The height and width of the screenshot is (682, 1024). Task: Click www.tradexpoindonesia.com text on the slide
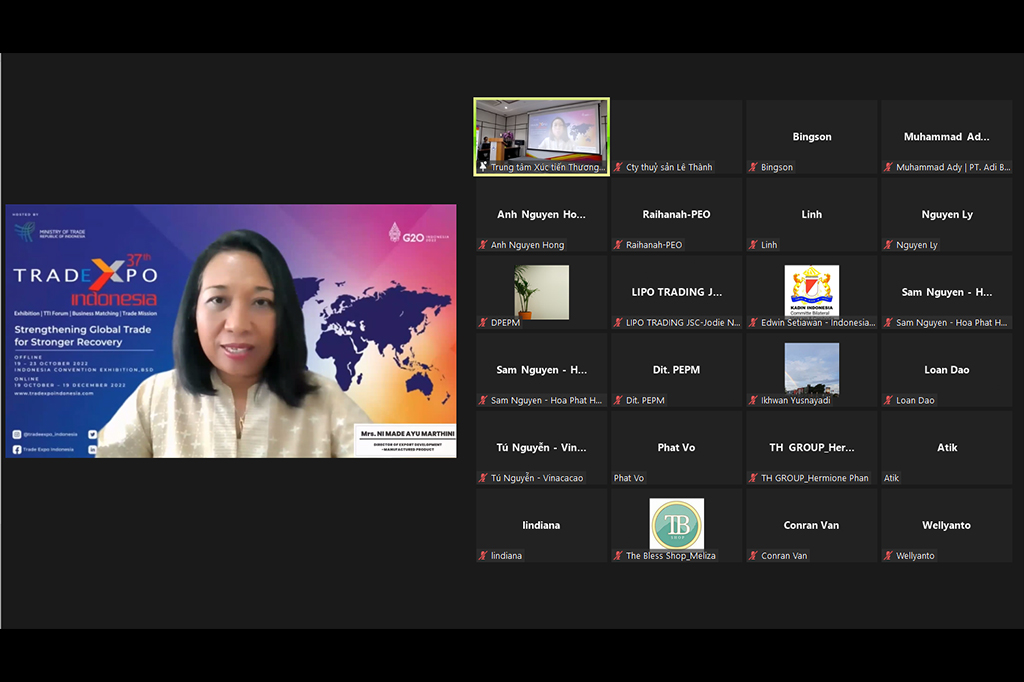pos(54,393)
